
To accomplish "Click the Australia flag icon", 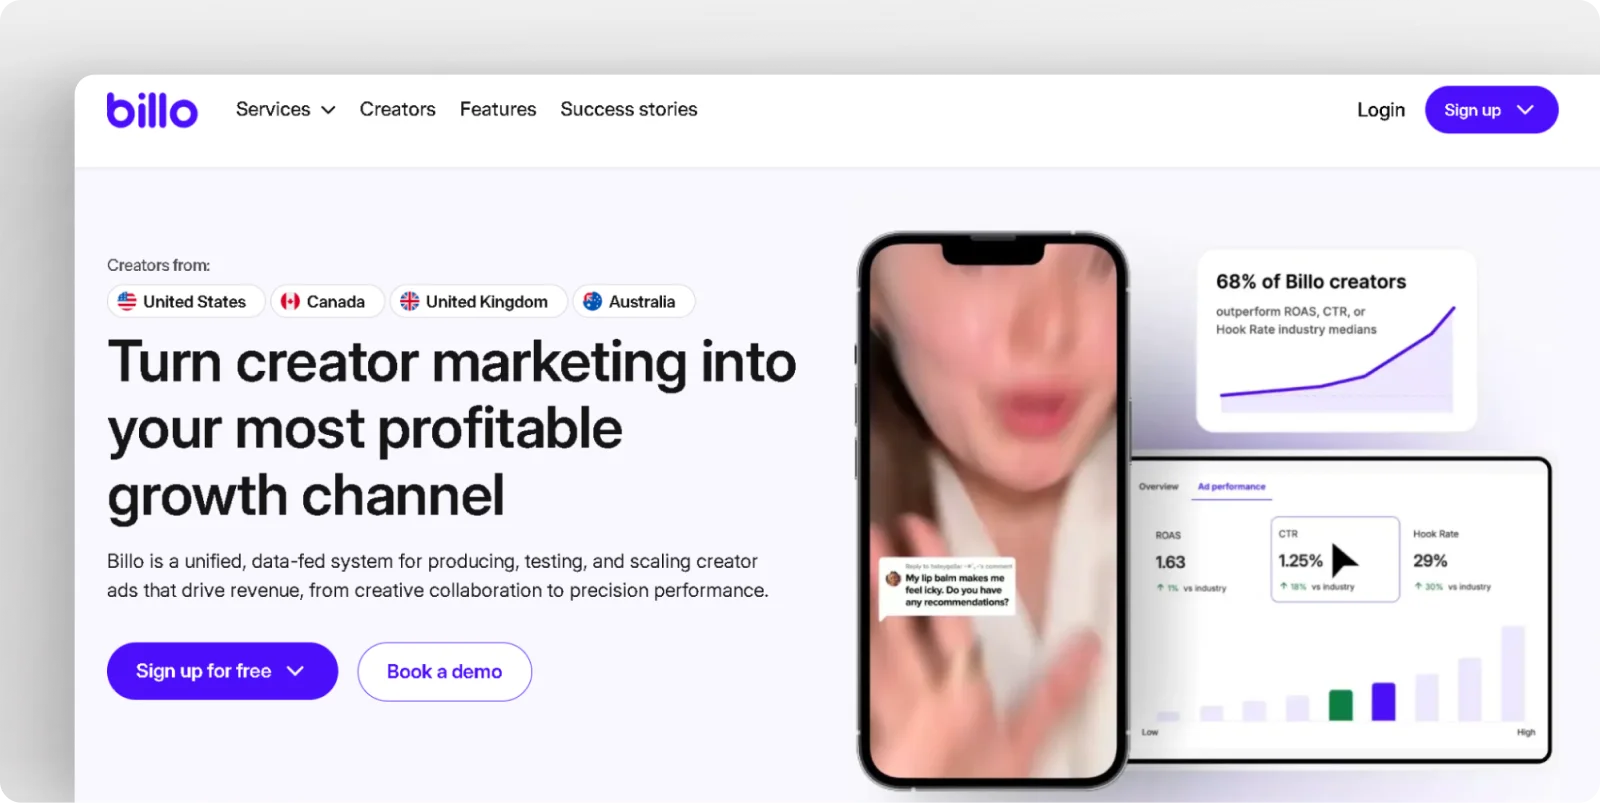I will [593, 301].
